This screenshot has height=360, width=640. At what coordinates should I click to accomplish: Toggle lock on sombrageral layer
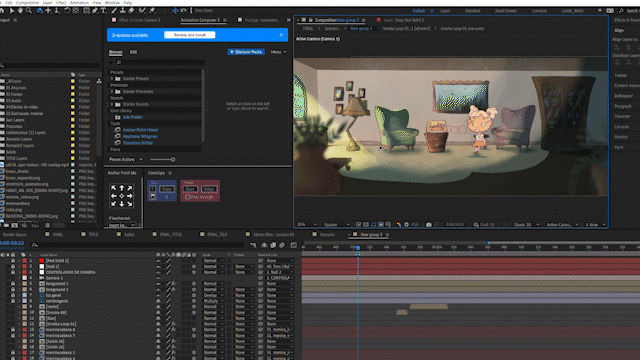click(13, 301)
